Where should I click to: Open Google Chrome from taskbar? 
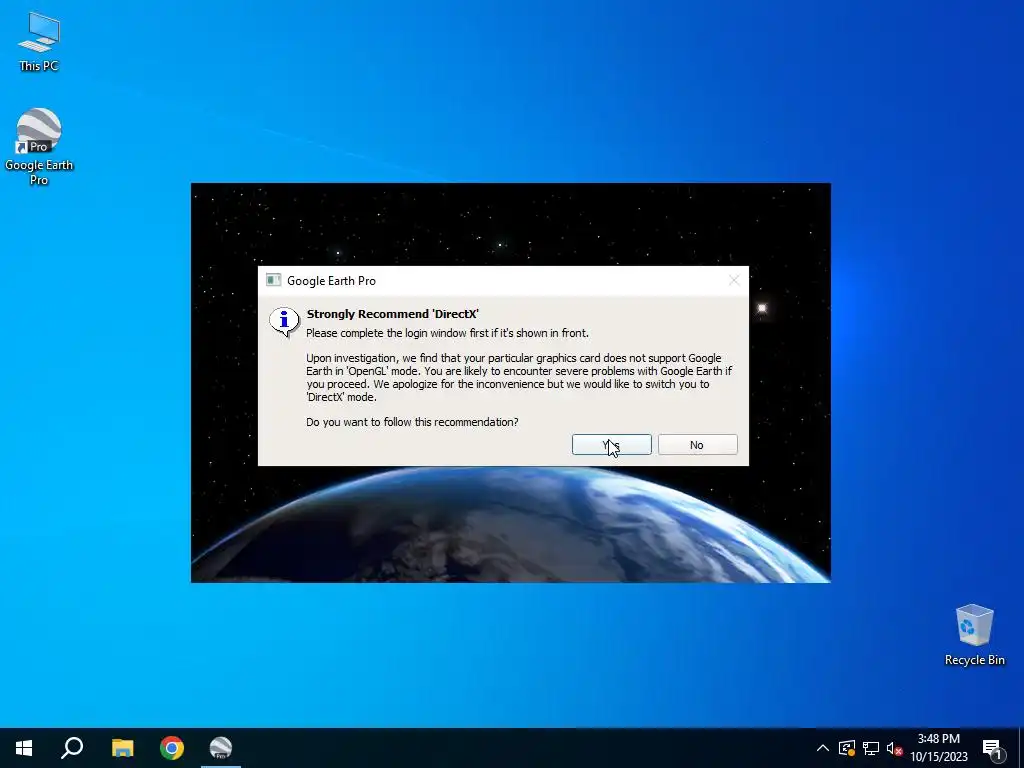click(x=172, y=748)
